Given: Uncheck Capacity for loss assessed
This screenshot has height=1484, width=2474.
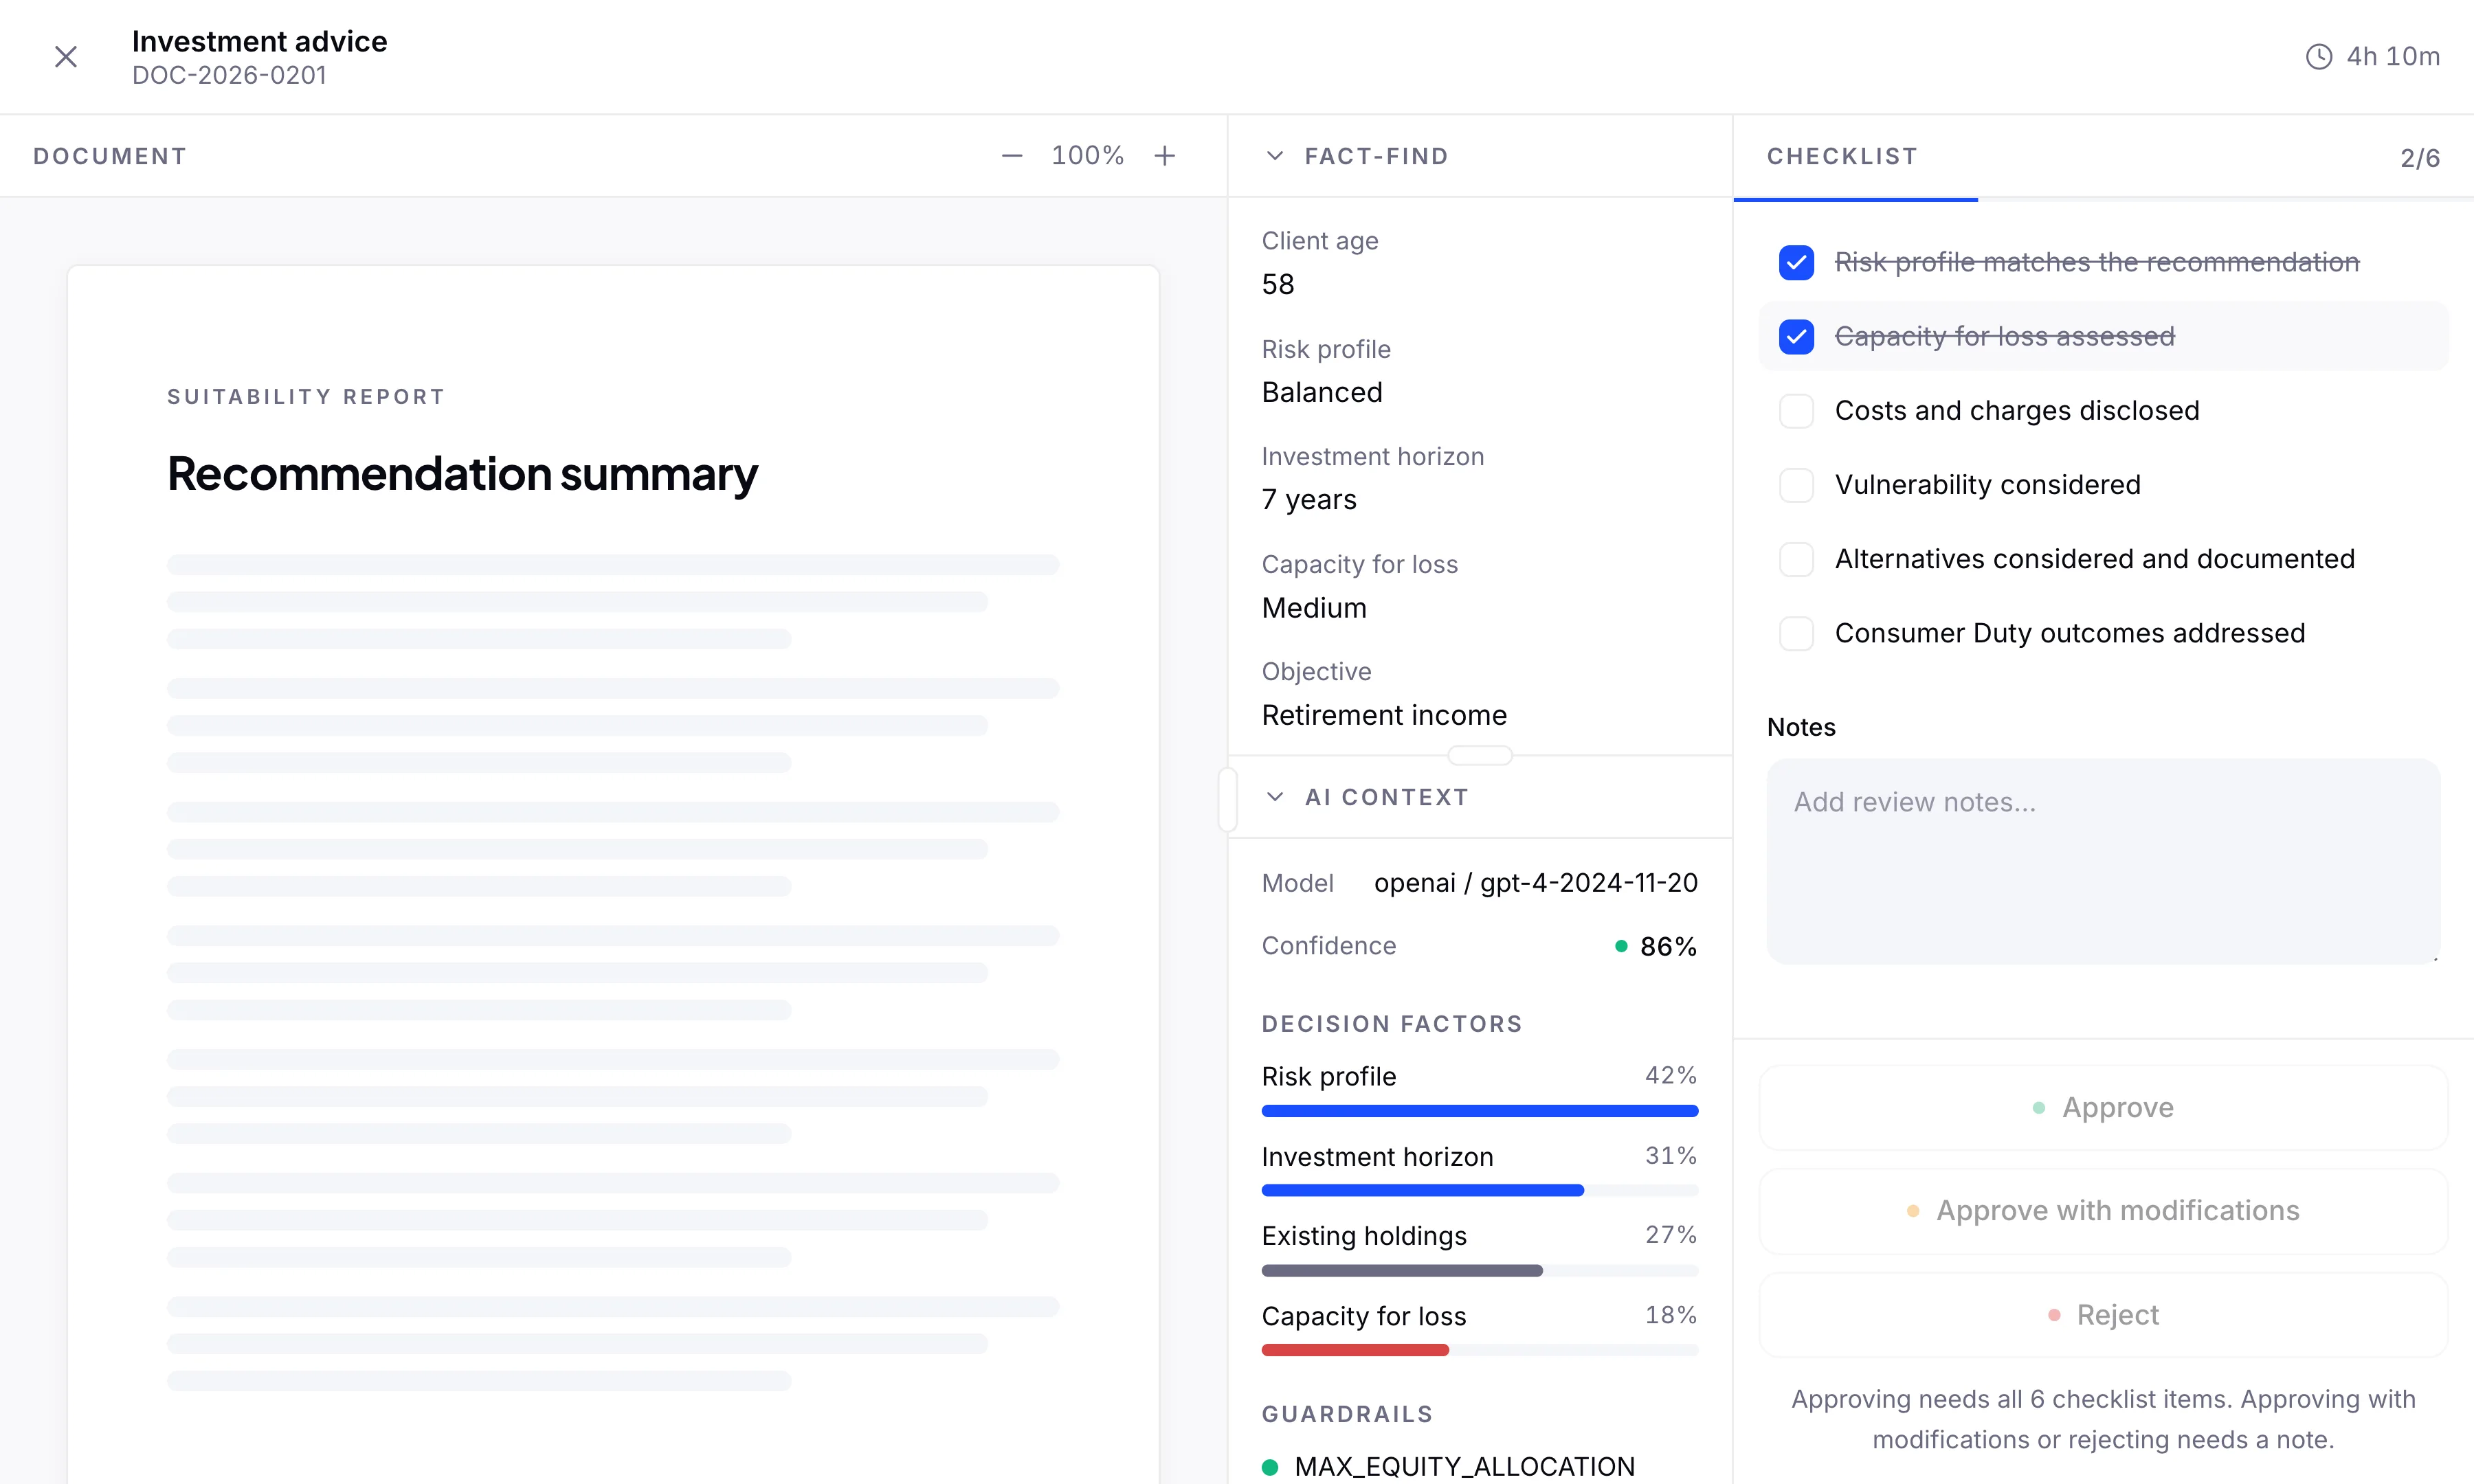Looking at the screenshot, I should click(1796, 336).
